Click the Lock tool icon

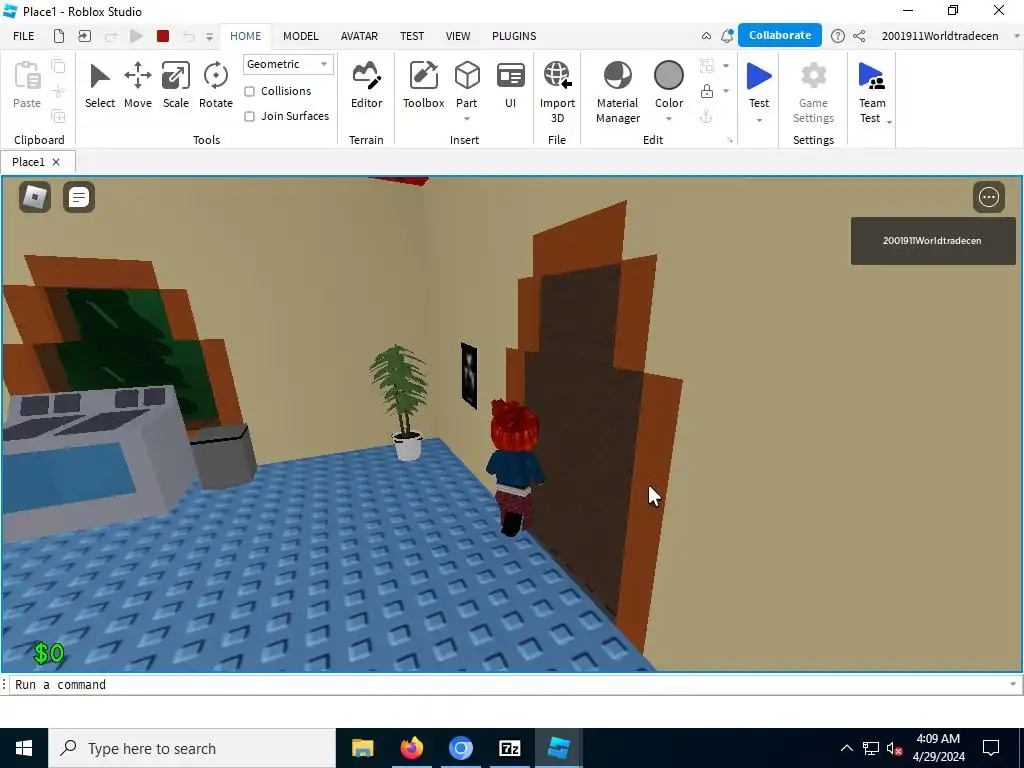point(707,91)
